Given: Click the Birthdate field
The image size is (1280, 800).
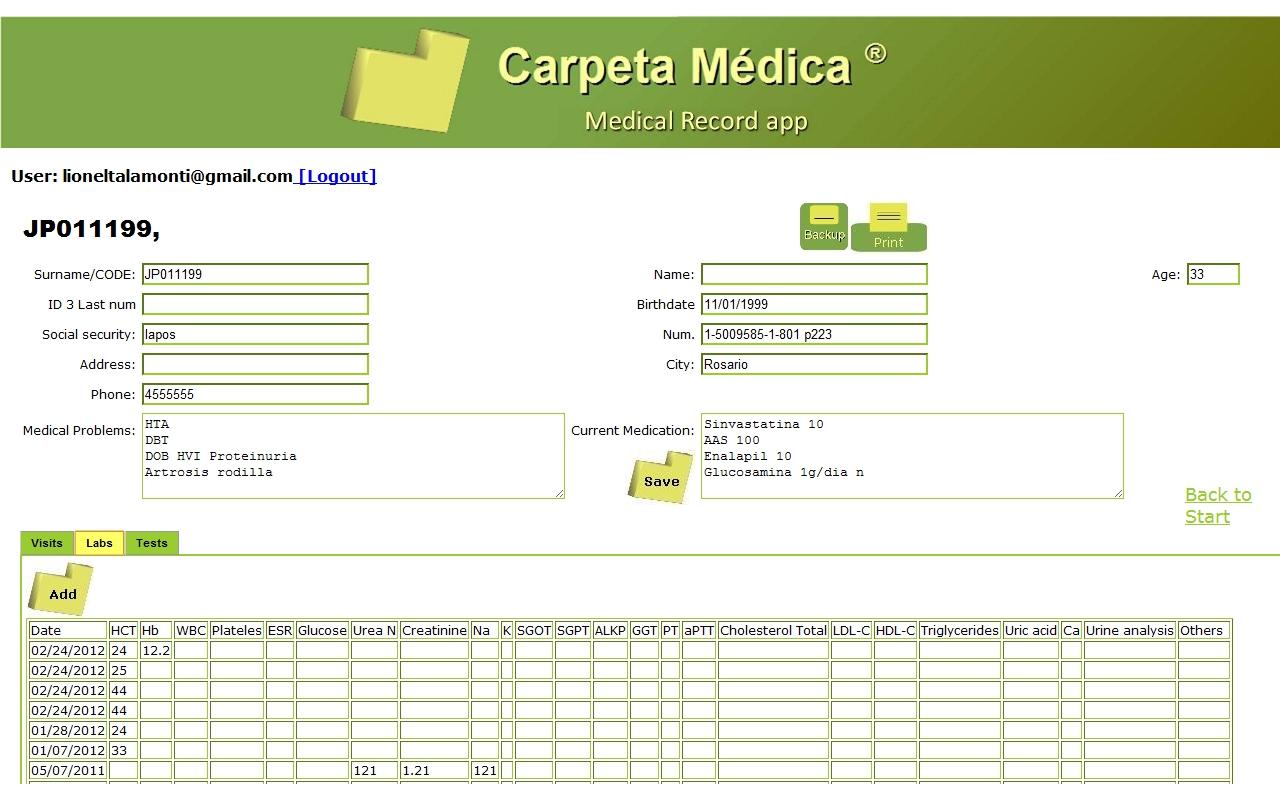Looking at the screenshot, I should (x=812, y=303).
